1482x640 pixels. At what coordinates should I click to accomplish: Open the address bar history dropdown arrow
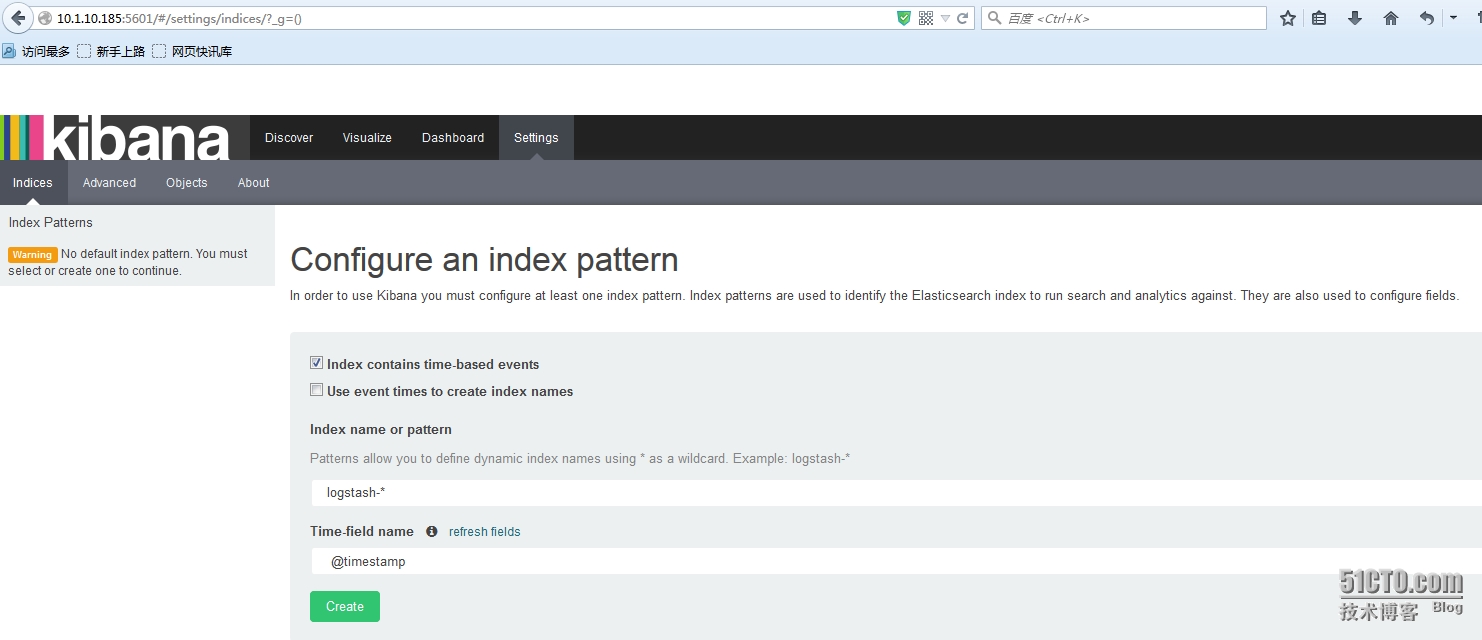pyautogui.click(x=945, y=18)
